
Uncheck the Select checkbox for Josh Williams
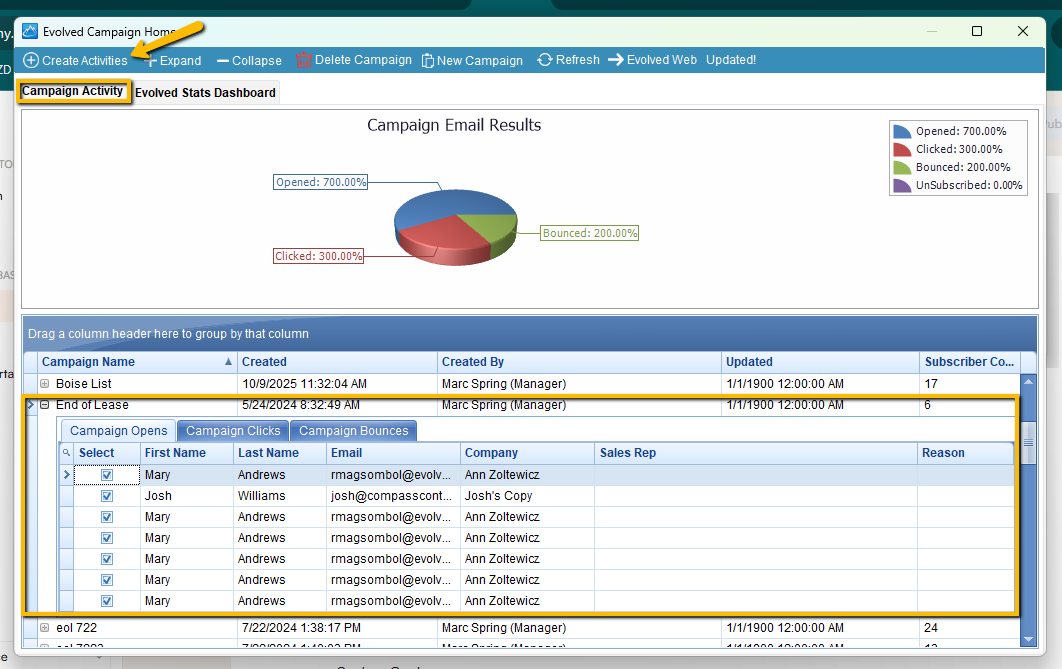[107, 496]
